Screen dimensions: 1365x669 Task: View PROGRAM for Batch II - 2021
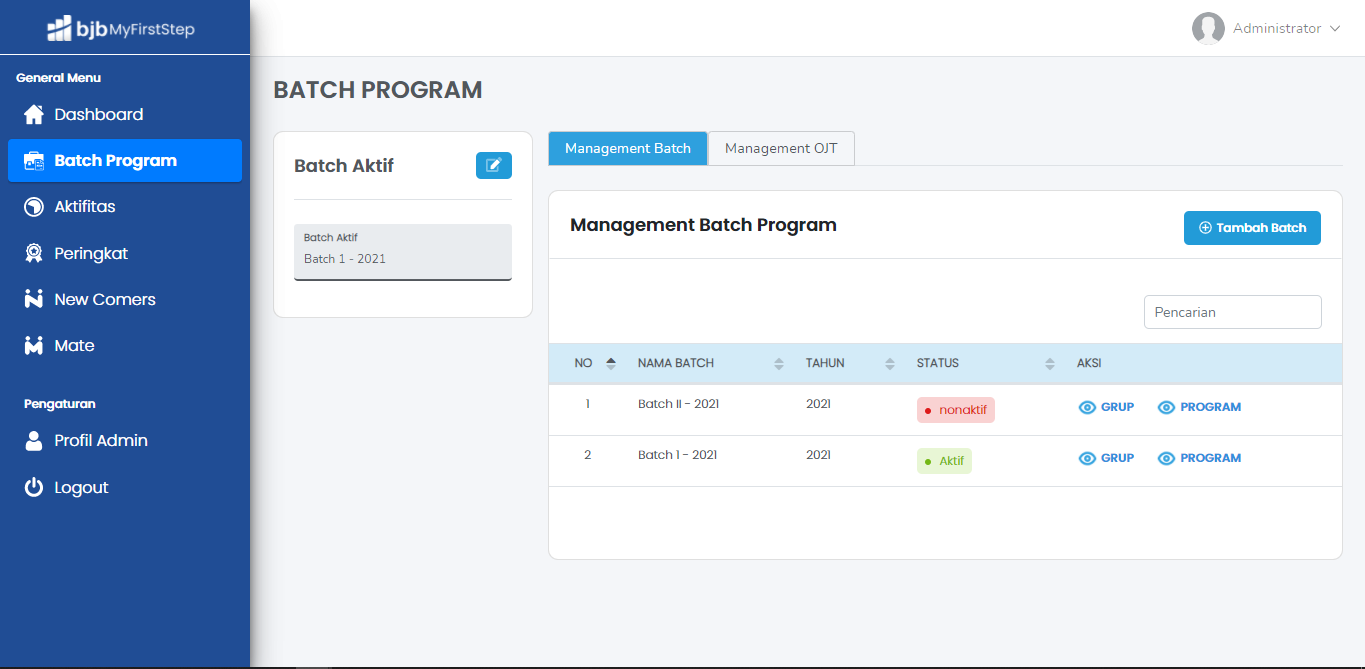[x=1199, y=408]
